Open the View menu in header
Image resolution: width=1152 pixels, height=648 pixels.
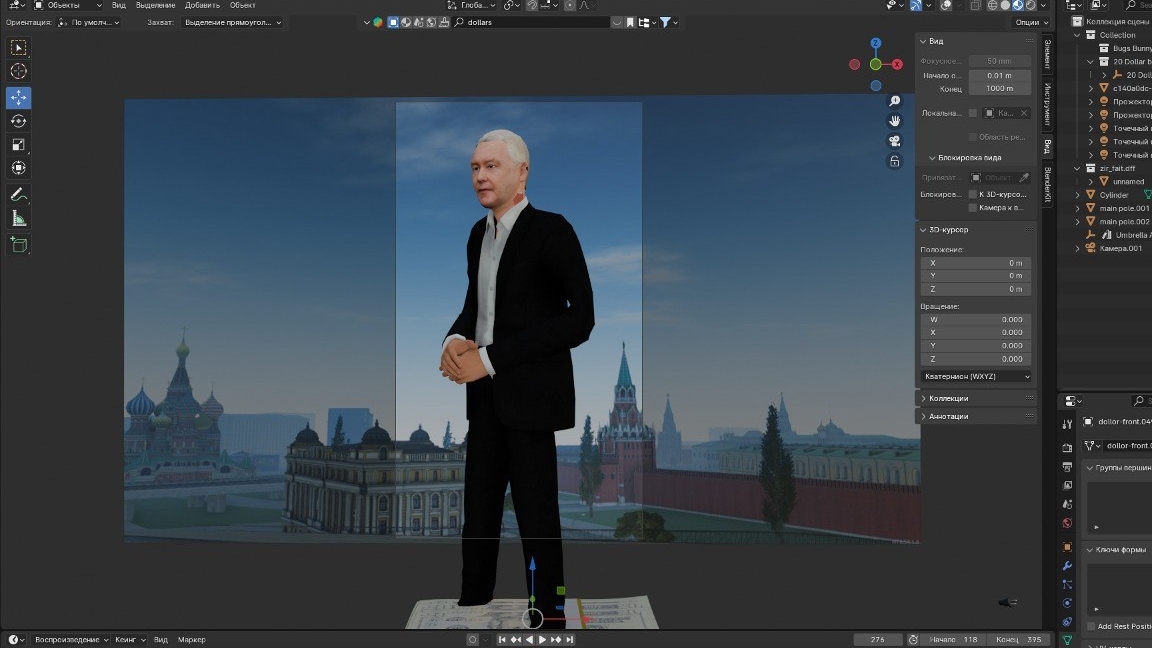(118, 5)
